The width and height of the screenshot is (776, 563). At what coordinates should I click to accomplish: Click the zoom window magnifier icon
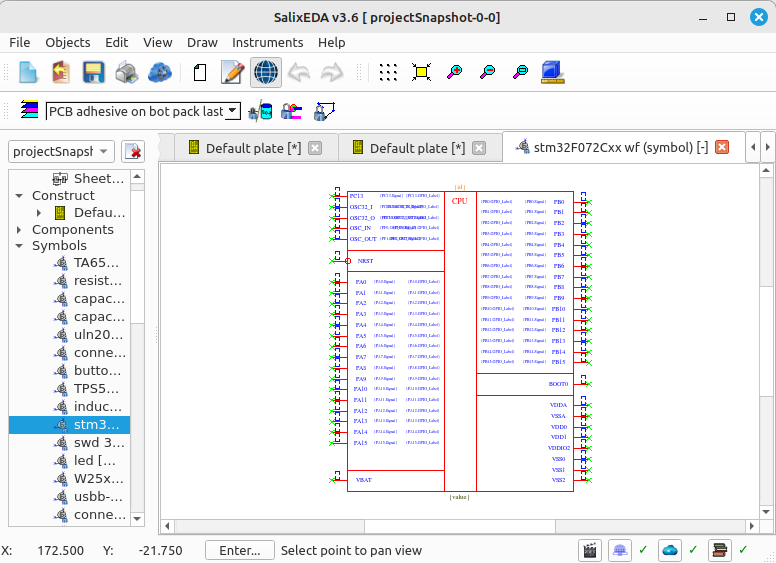point(520,72)
